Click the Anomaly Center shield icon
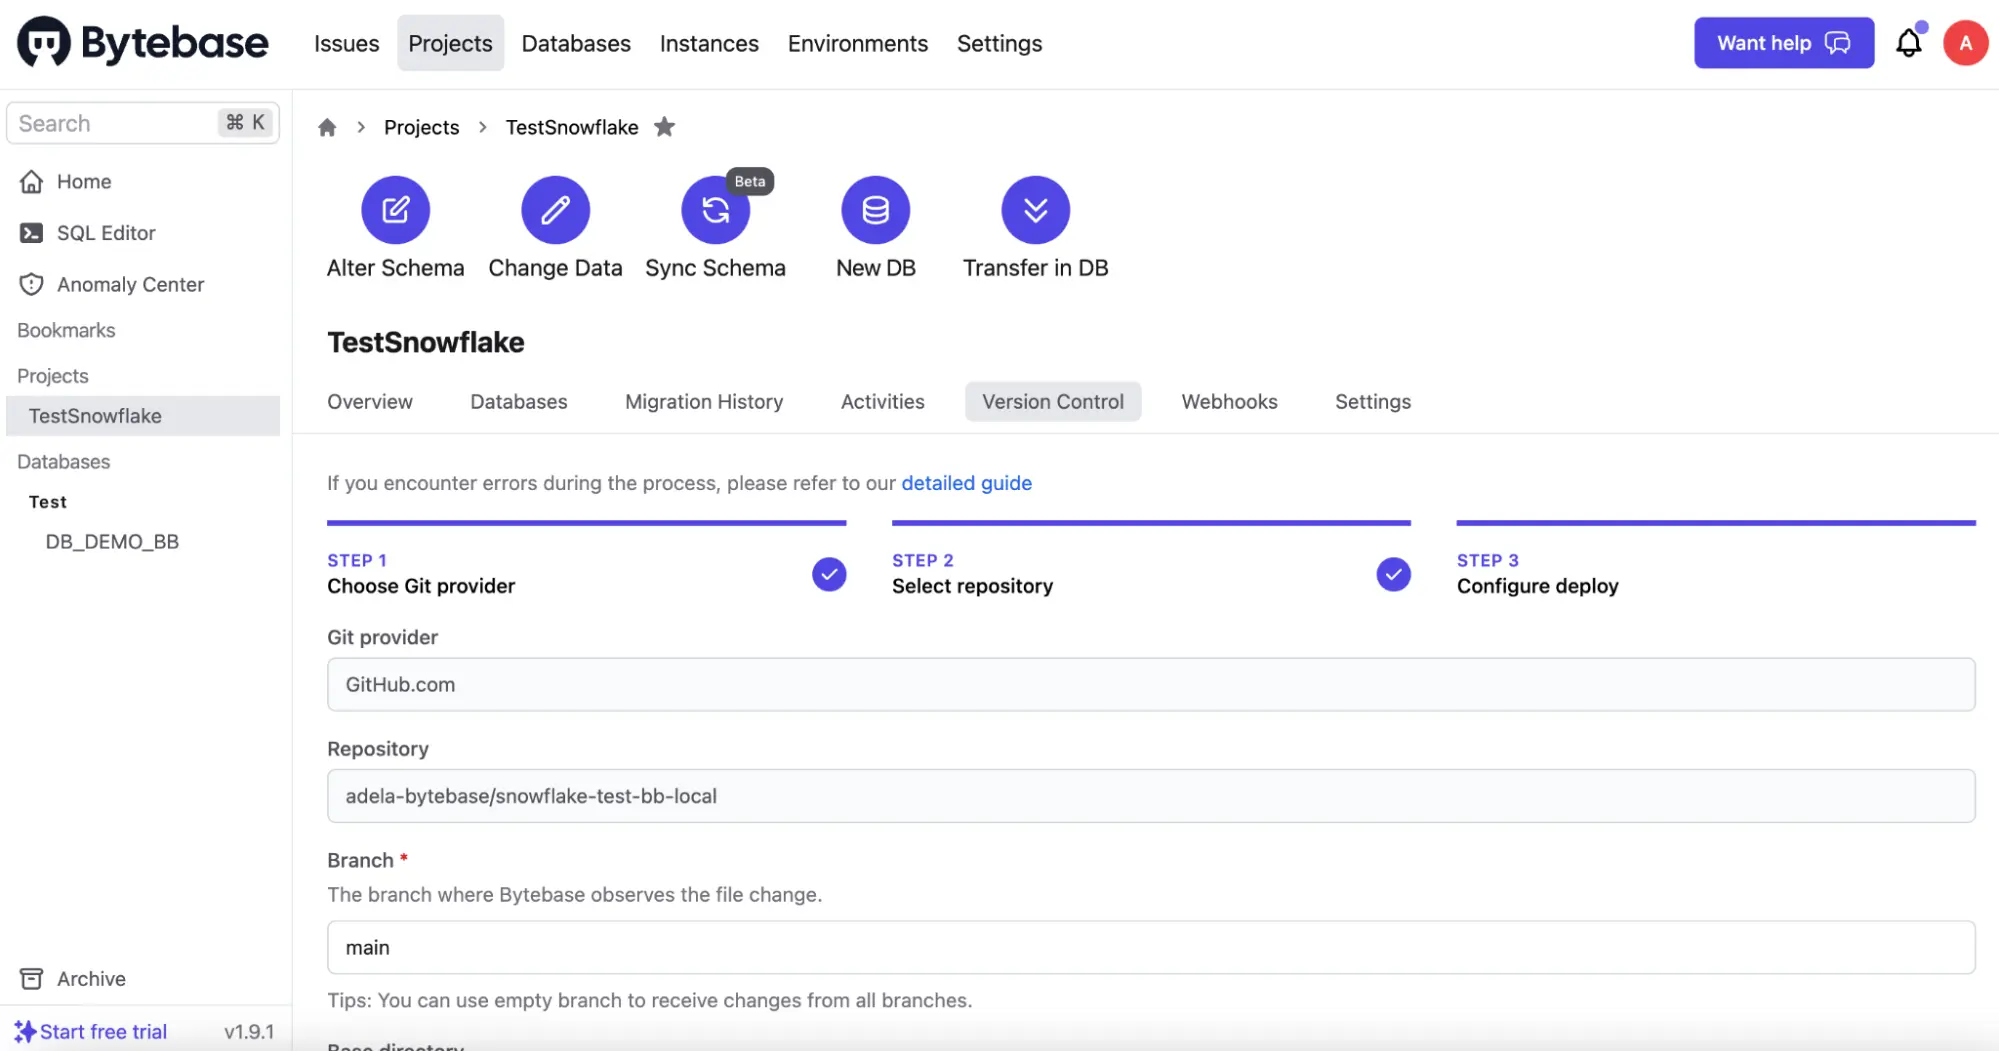1999x1052 pixels. pyautogui.click(x=32, y=284)
